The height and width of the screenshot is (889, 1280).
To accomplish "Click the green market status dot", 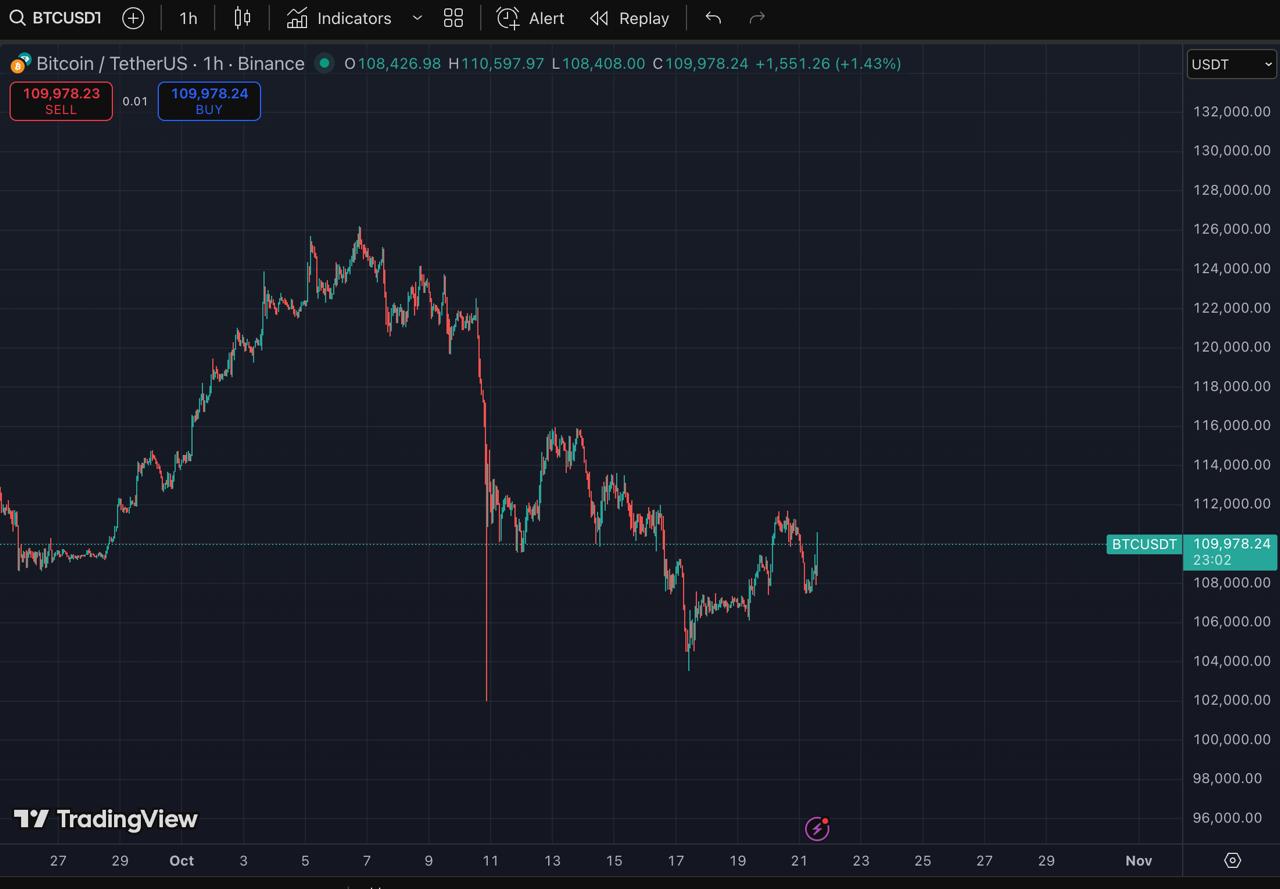I will click(x=324, y=63).
